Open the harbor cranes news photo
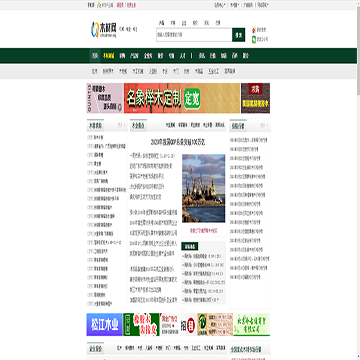This screenshot has height=360, width=360. click(203, 188)
